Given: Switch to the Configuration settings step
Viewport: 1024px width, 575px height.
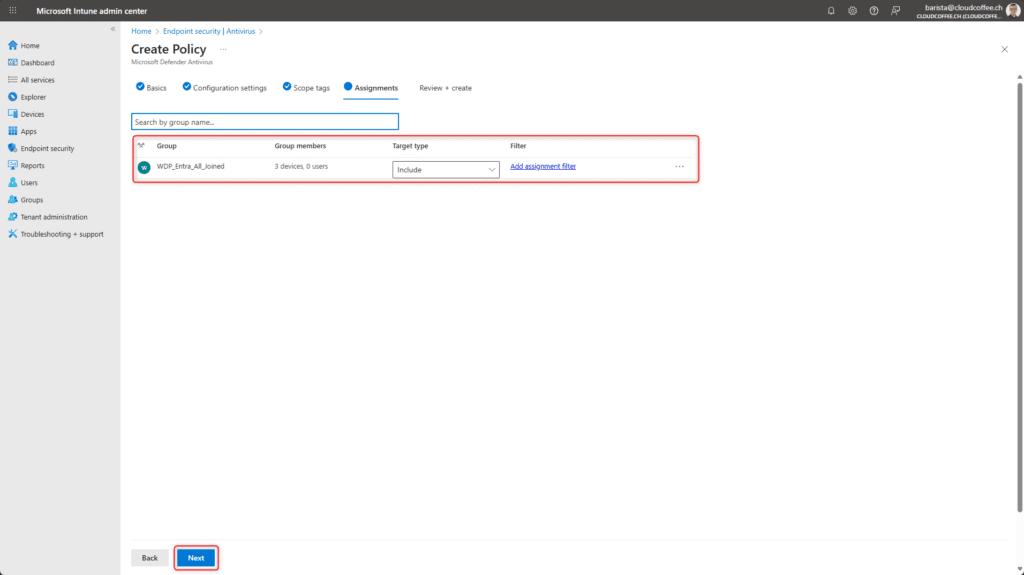Looking at the screenshot, I should (x=229, y=88).
